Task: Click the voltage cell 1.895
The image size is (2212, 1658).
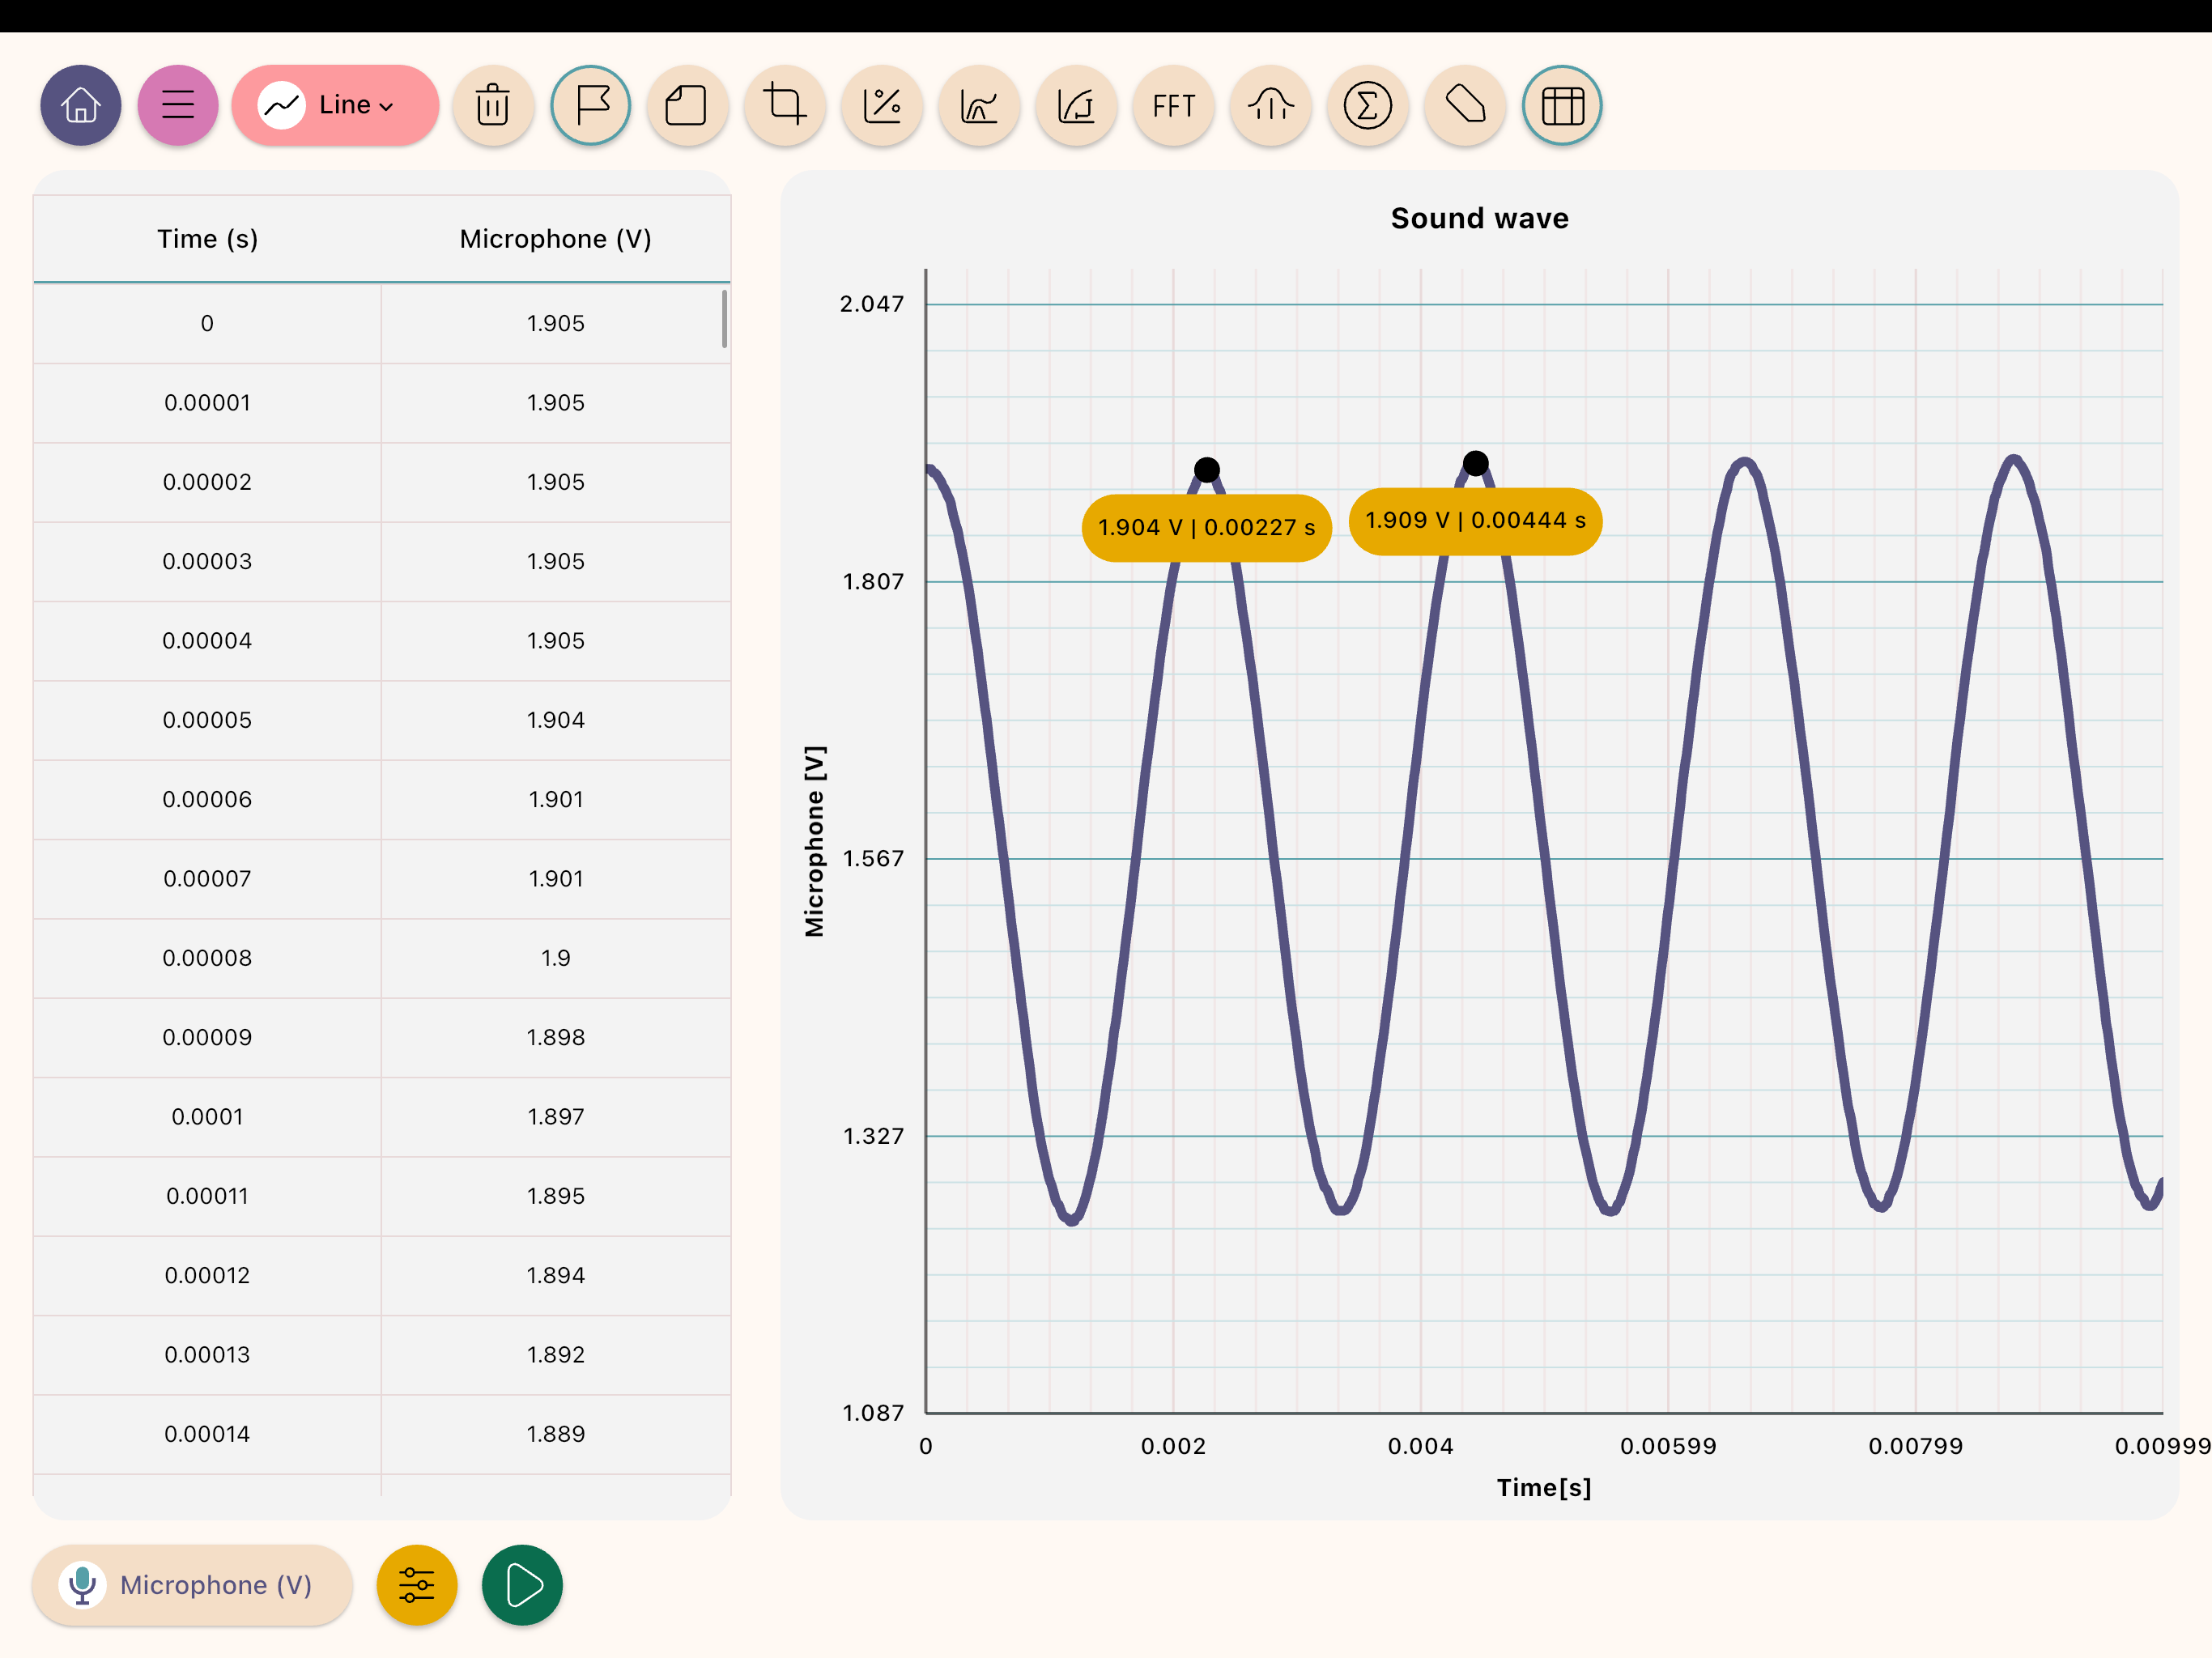Action: (556, 1196)
